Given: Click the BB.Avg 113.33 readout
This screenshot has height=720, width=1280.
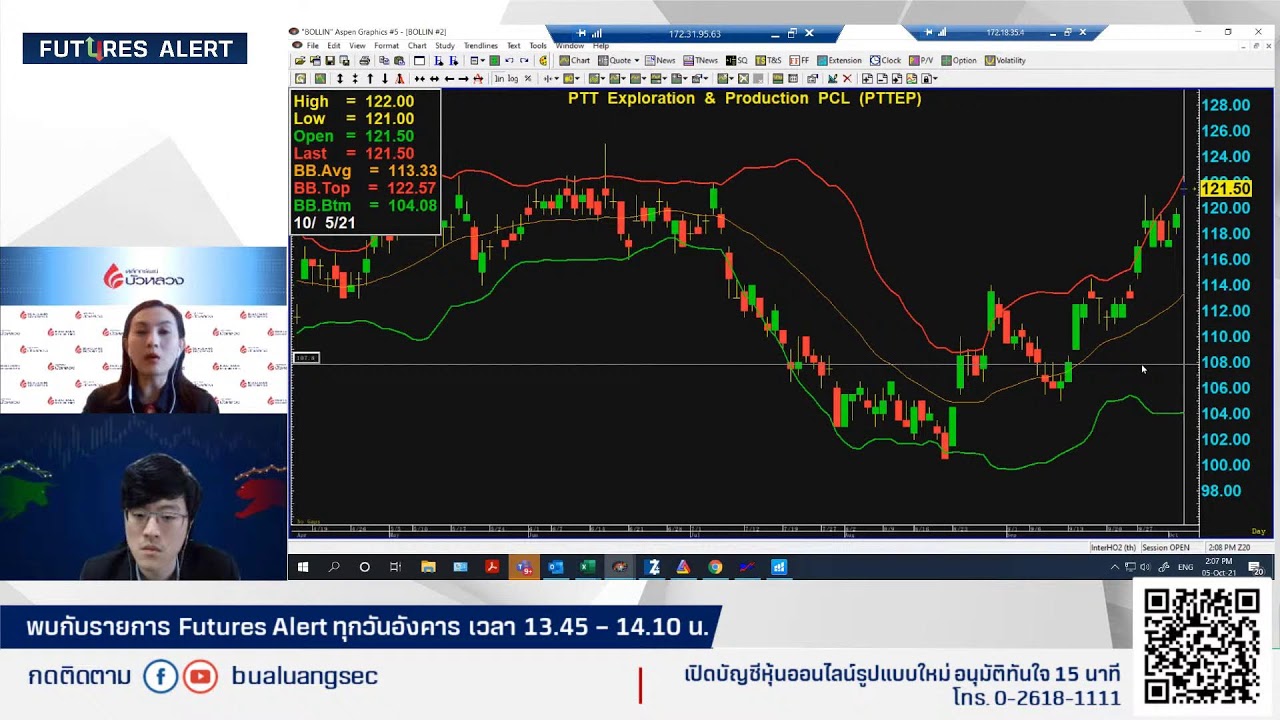Looking at the screenshot, I should [x=365, y=171].
